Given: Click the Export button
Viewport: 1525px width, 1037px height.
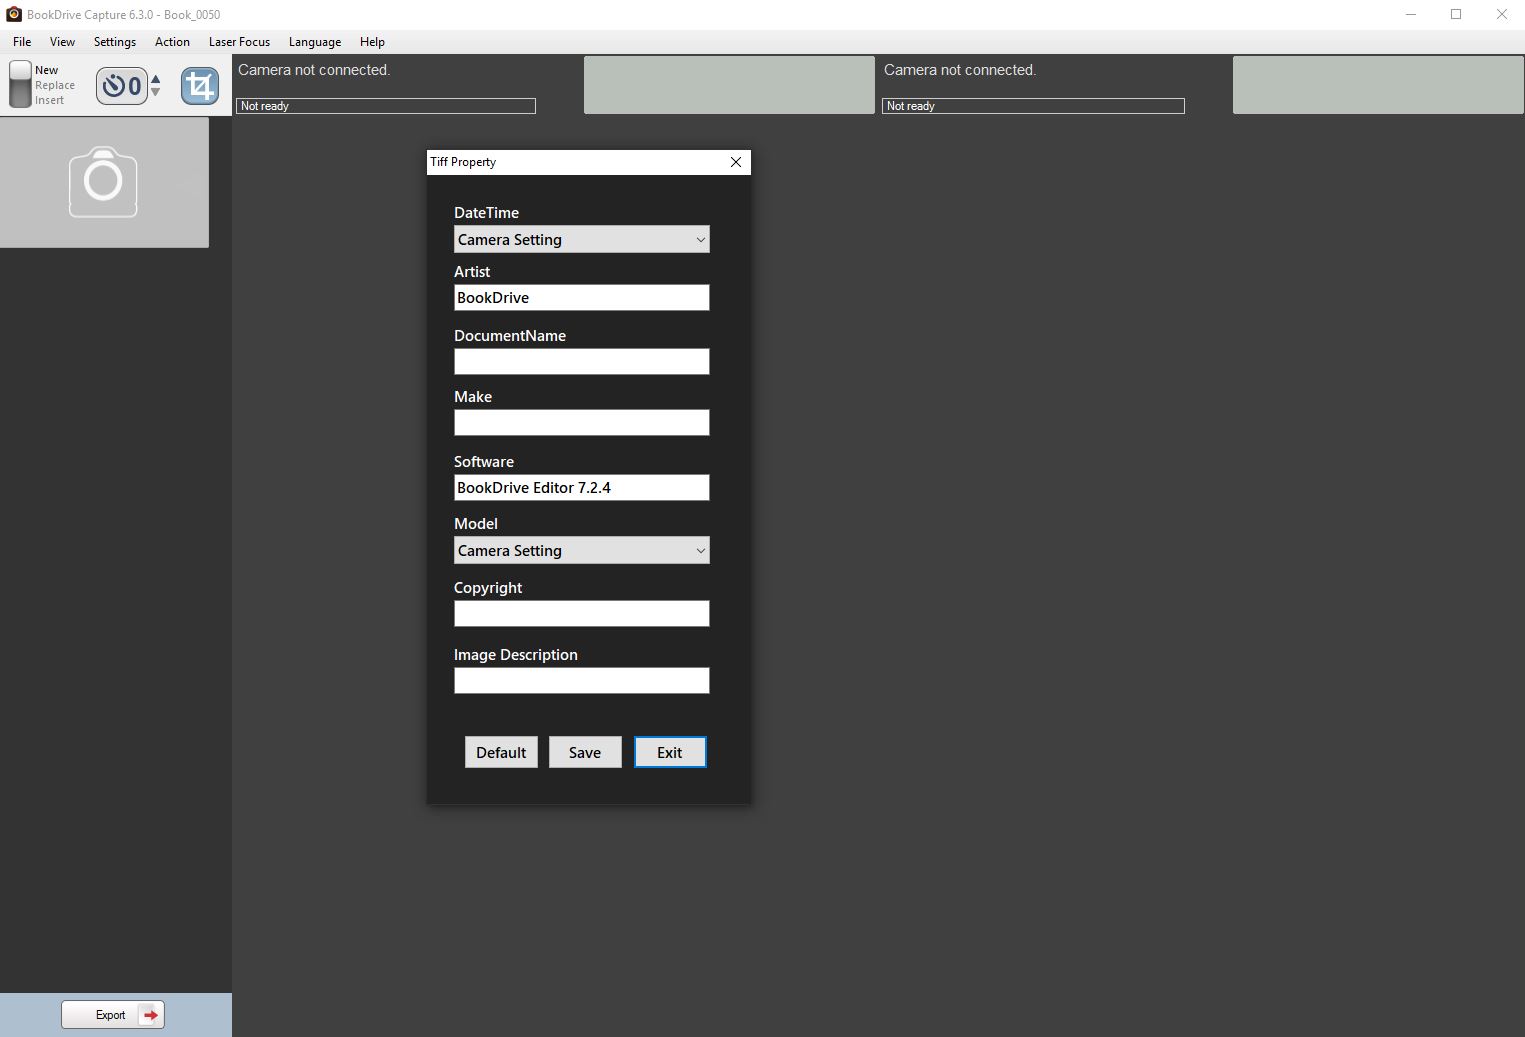Looking at the screenshot, I should pos(113,1015).
